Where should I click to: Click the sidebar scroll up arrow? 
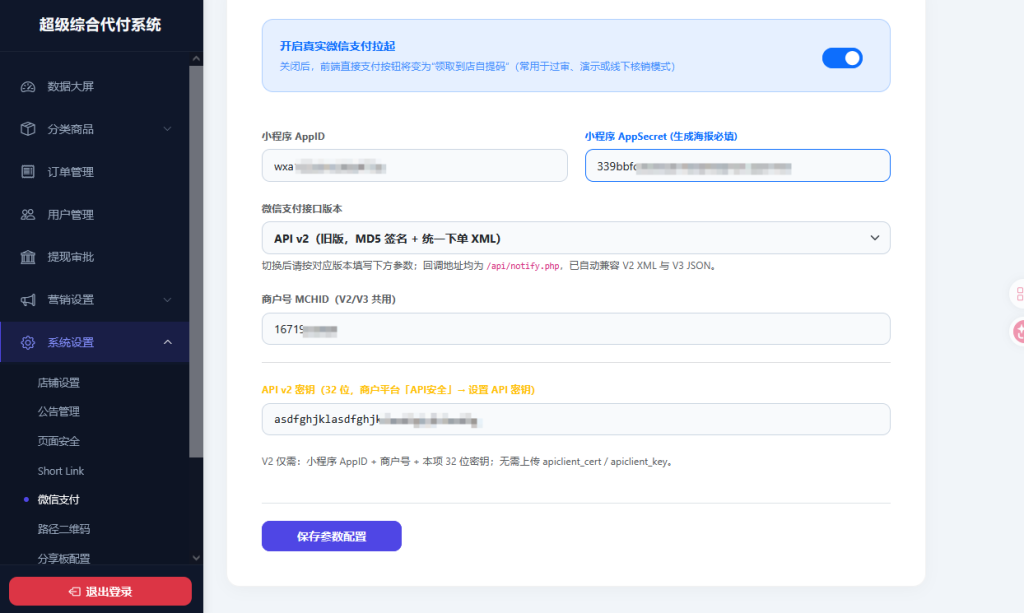pyautogui.click(x=196, y=59)
